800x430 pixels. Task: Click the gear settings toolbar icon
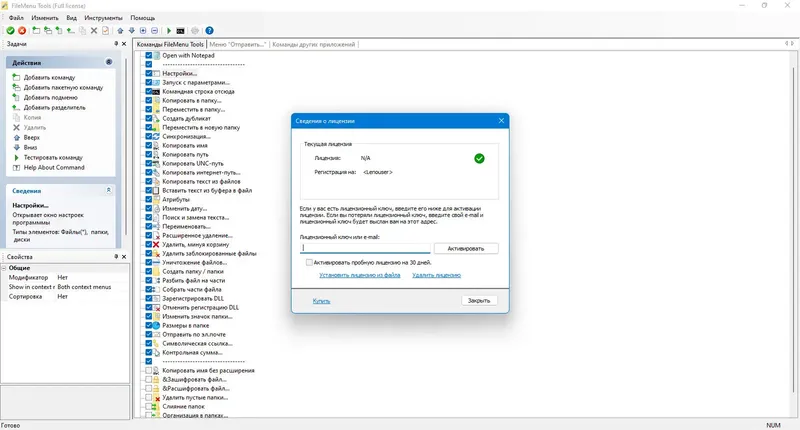click(x=195, y=31)
